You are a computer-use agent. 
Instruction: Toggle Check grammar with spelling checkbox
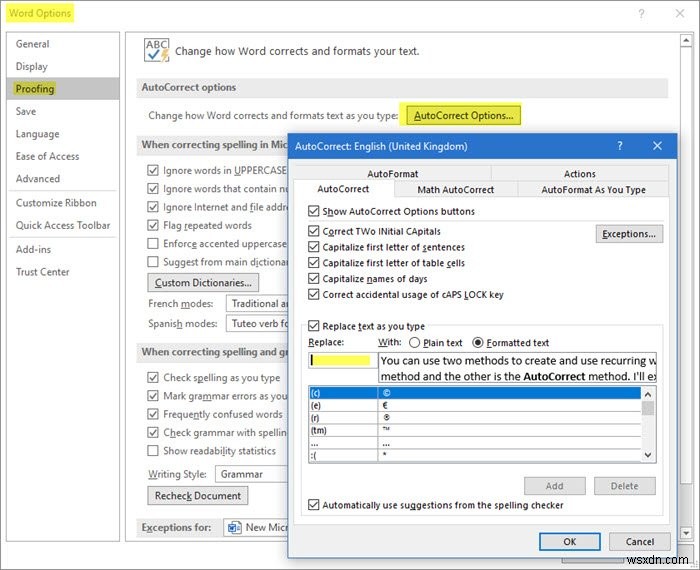(x=153, y=433)
